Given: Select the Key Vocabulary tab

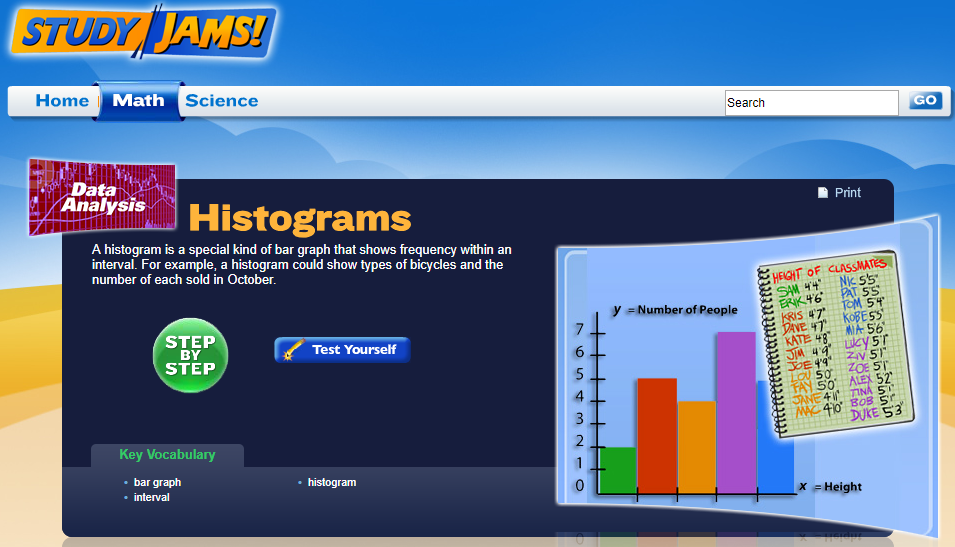Looking at the screenshot, I should (167, 455).
